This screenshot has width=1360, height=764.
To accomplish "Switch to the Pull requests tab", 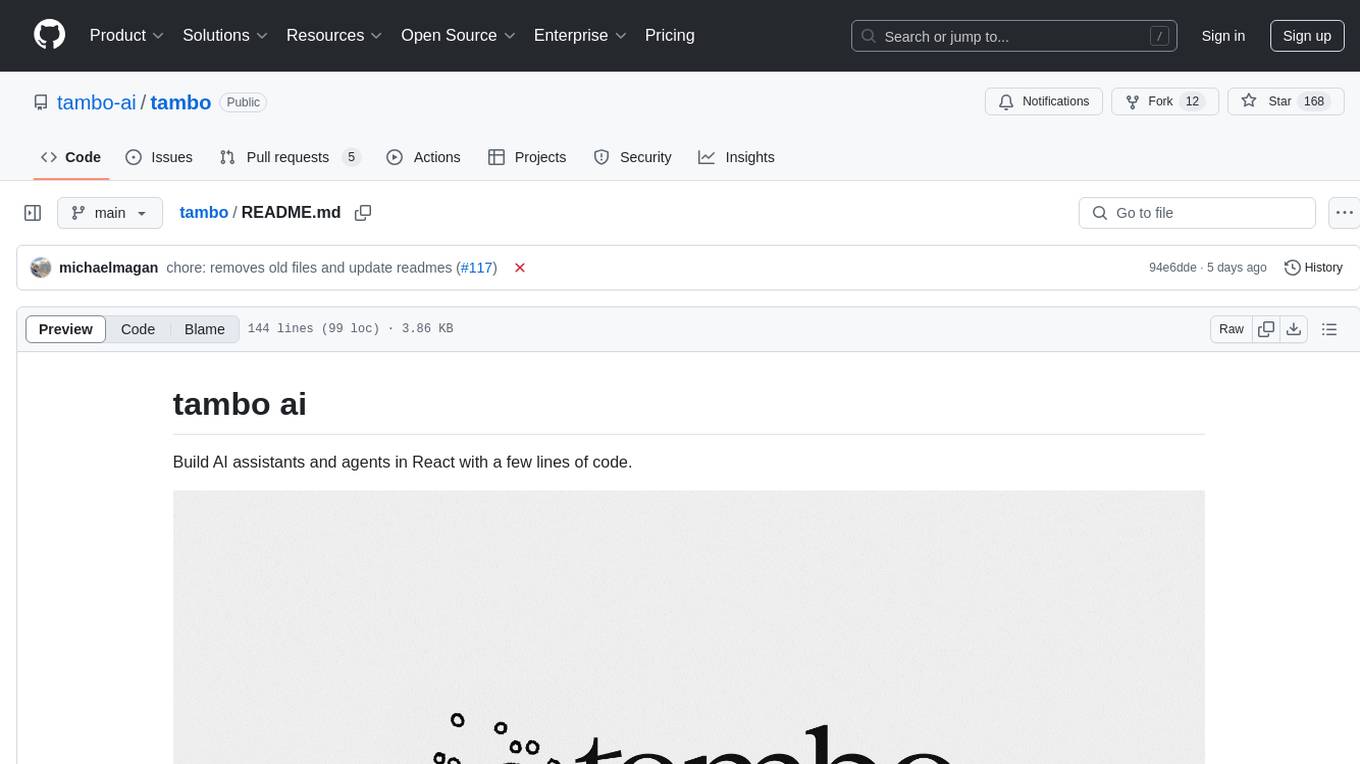I will (x=290, y=157).
